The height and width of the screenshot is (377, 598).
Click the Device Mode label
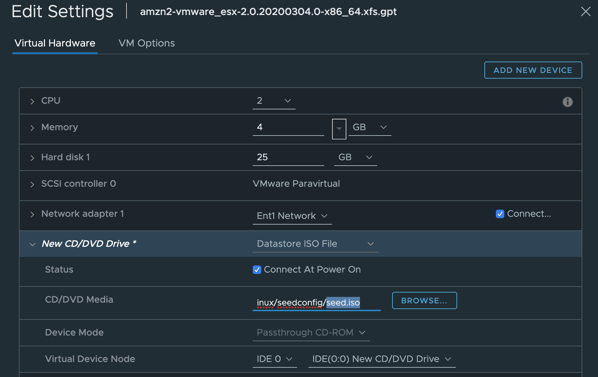(x=74, y=332)
